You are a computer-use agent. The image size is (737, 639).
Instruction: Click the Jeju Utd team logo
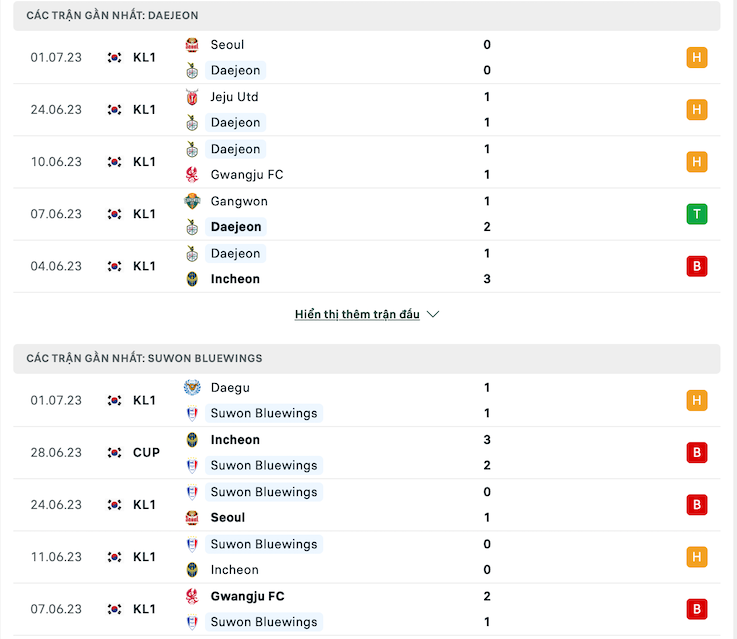point(192,97)
